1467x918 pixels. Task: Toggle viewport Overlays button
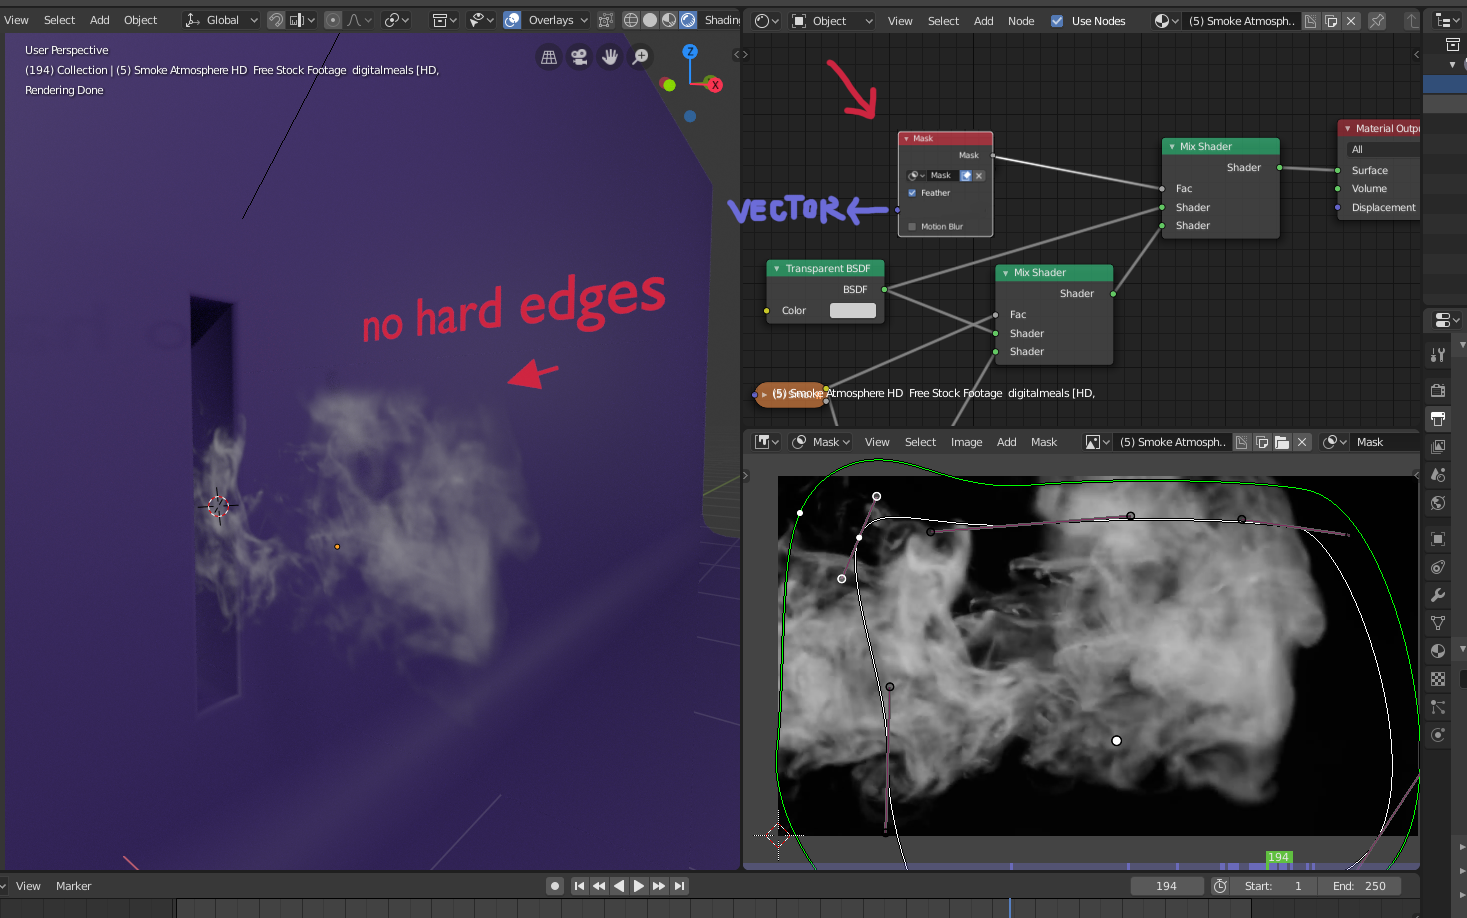[512, 20]
